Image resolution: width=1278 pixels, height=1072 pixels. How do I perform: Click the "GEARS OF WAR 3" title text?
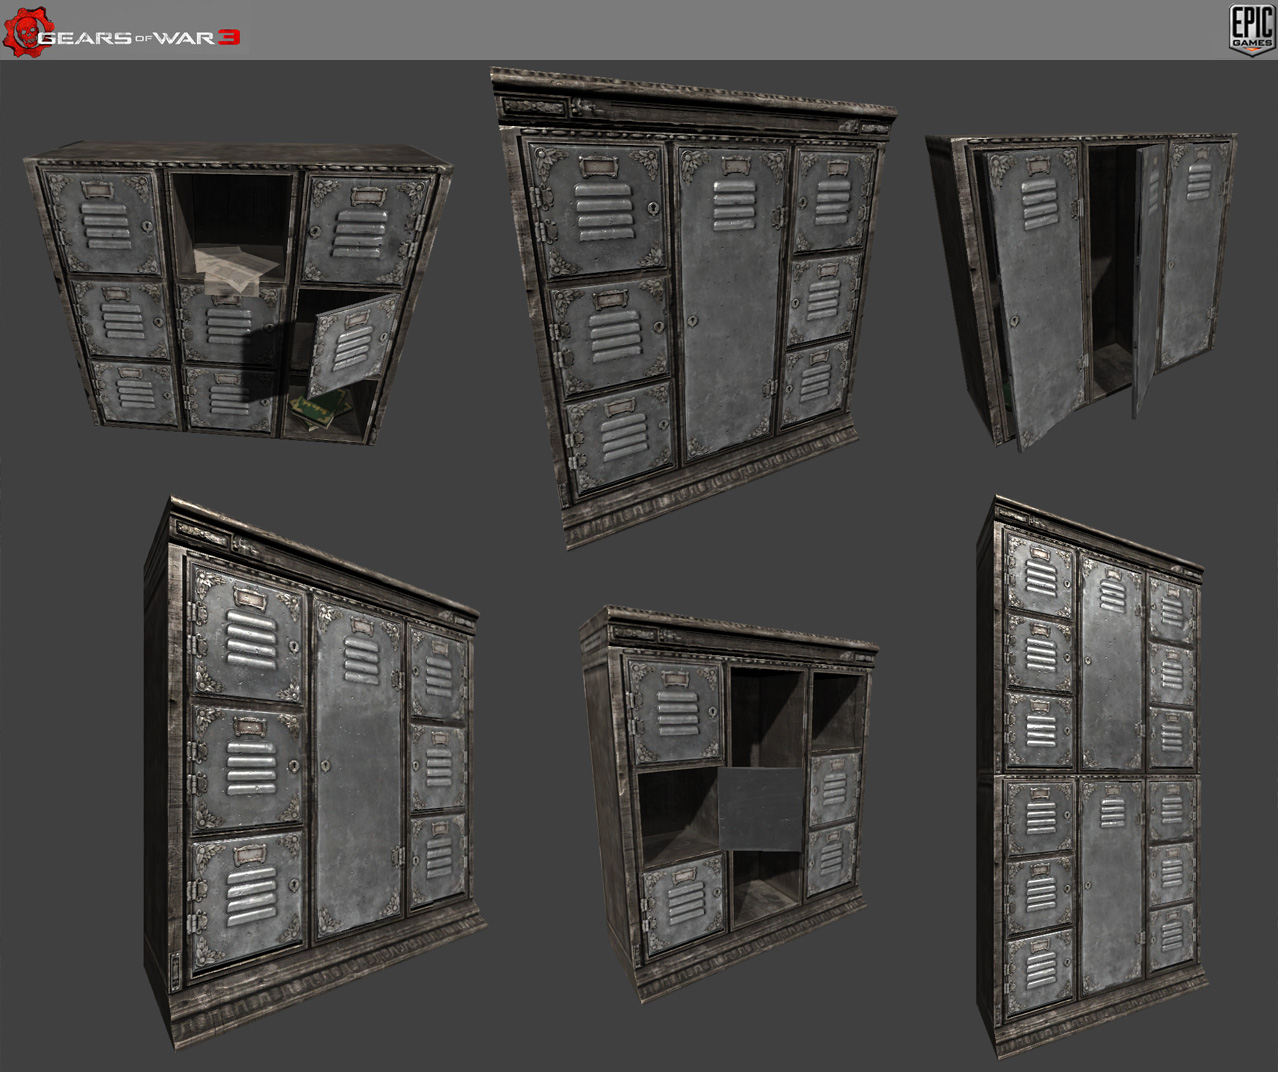[140, 38]
